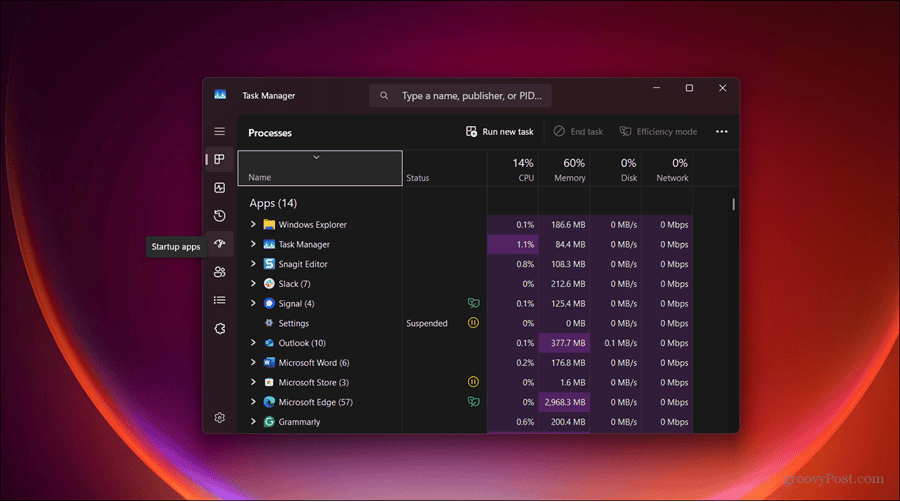Click Signal's efficiency mode leaf icon

click(x=474, y=303)
